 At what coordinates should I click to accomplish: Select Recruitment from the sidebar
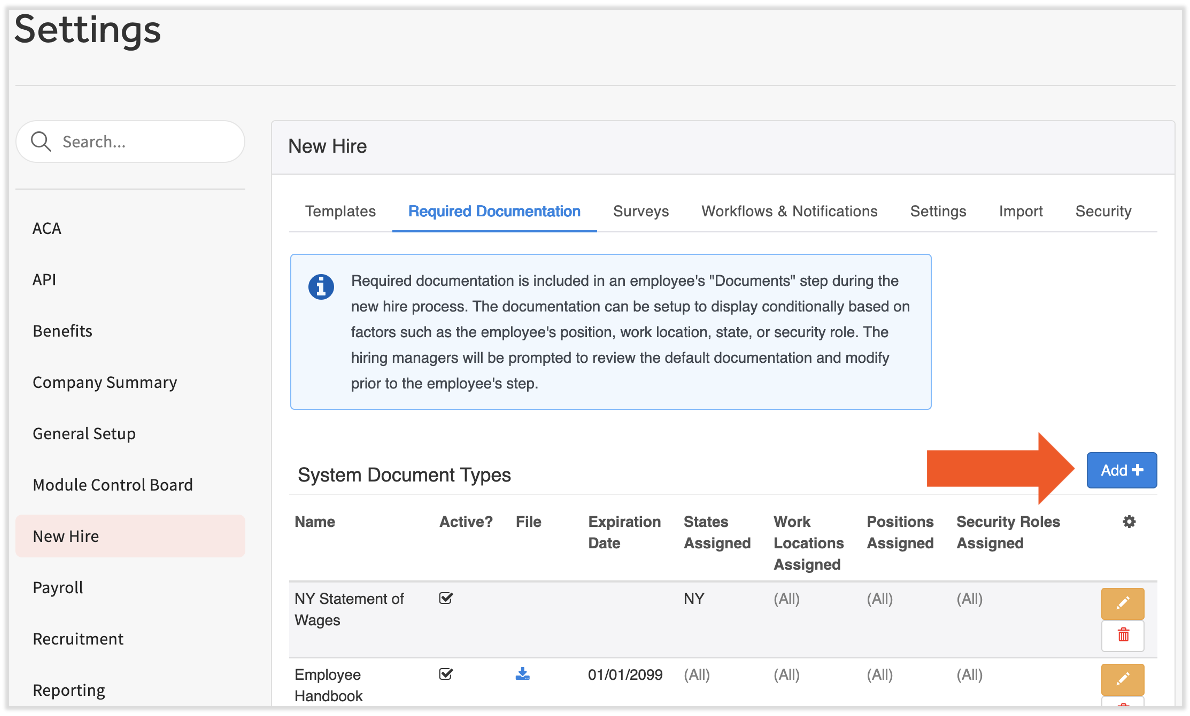(78, 639)
